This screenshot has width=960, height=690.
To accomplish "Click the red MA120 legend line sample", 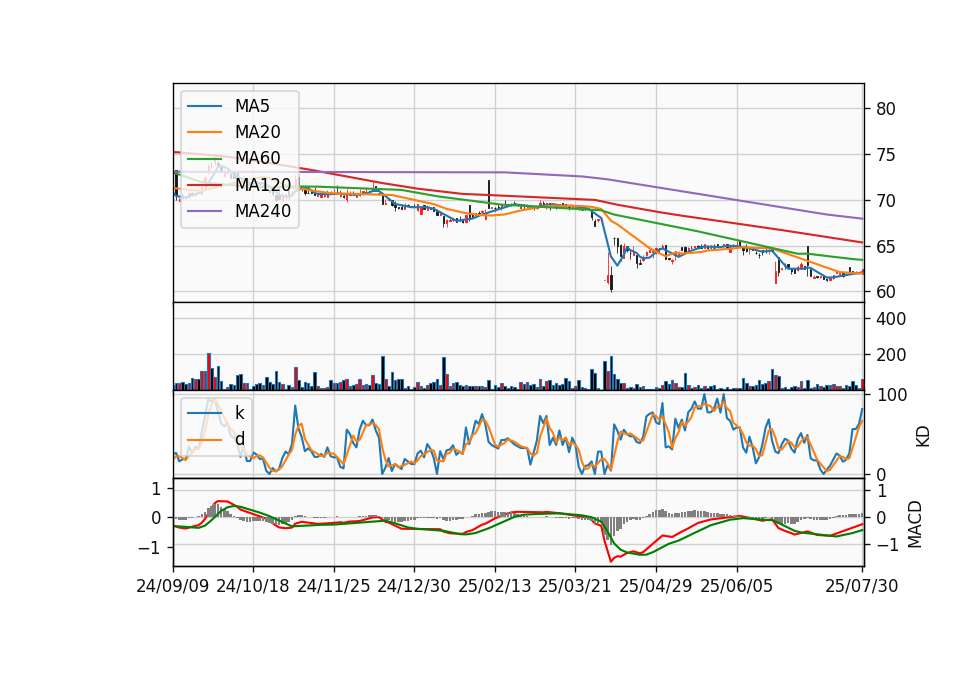I will (204, 185).
